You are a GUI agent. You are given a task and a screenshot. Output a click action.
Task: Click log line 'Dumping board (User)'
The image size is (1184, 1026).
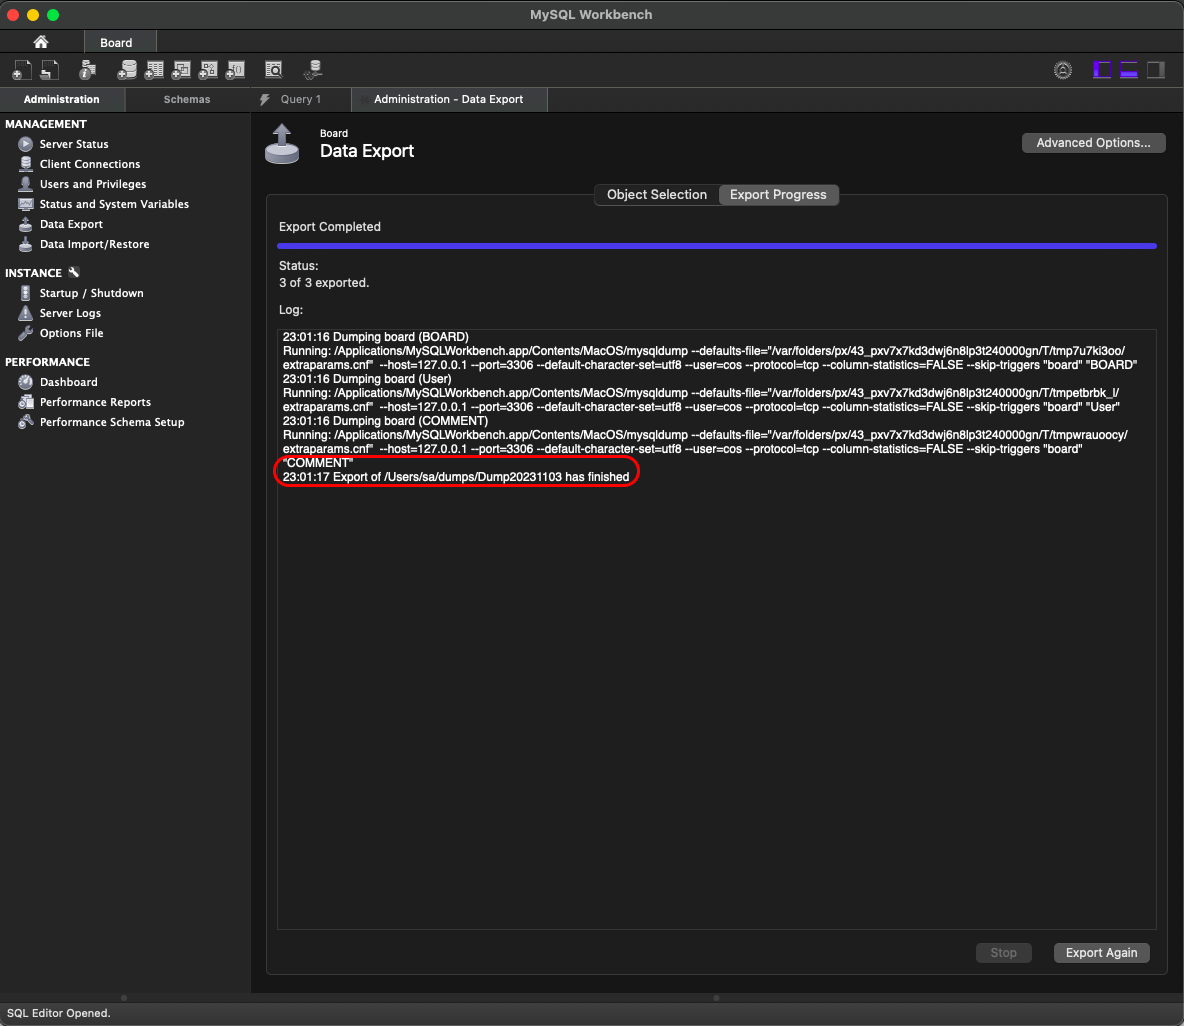point(367,379)
